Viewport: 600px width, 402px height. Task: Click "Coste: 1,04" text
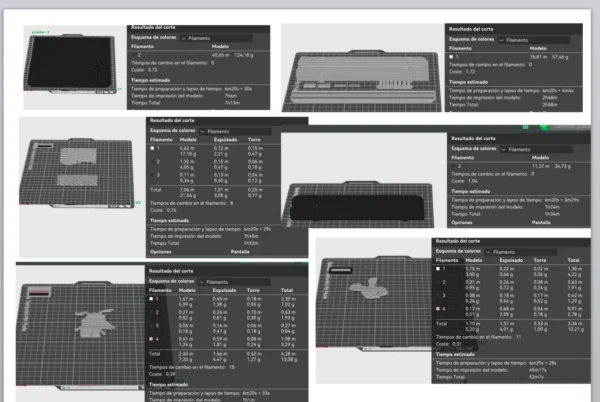click(x=465, y=181)
